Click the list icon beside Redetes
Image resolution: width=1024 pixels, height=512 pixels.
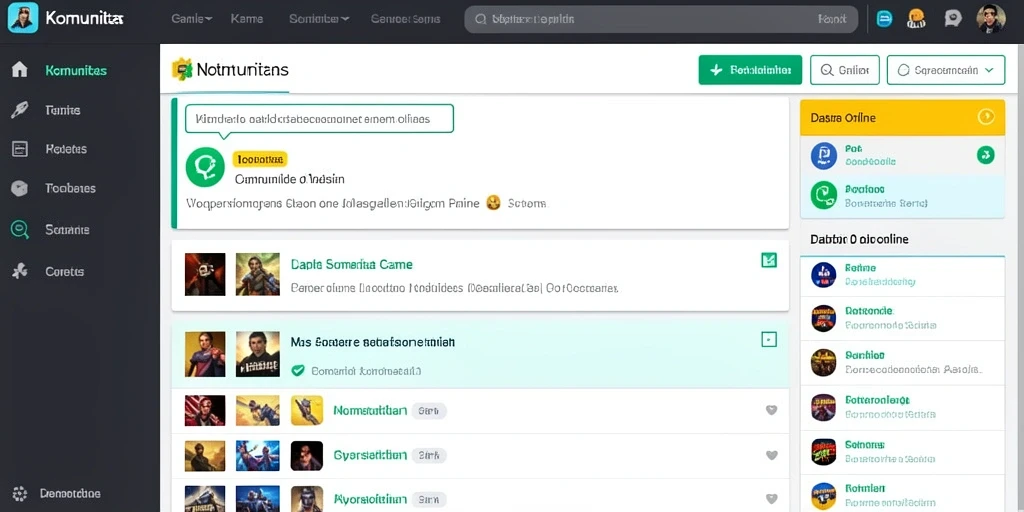pyautogui.click(x=20, y=149)
